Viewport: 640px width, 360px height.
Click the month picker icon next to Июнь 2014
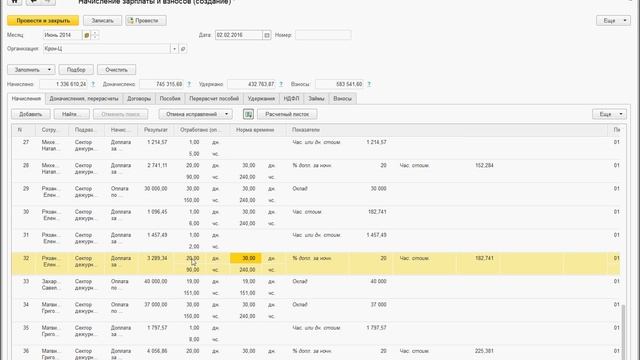pyautogui.click(x=87, y=35)
